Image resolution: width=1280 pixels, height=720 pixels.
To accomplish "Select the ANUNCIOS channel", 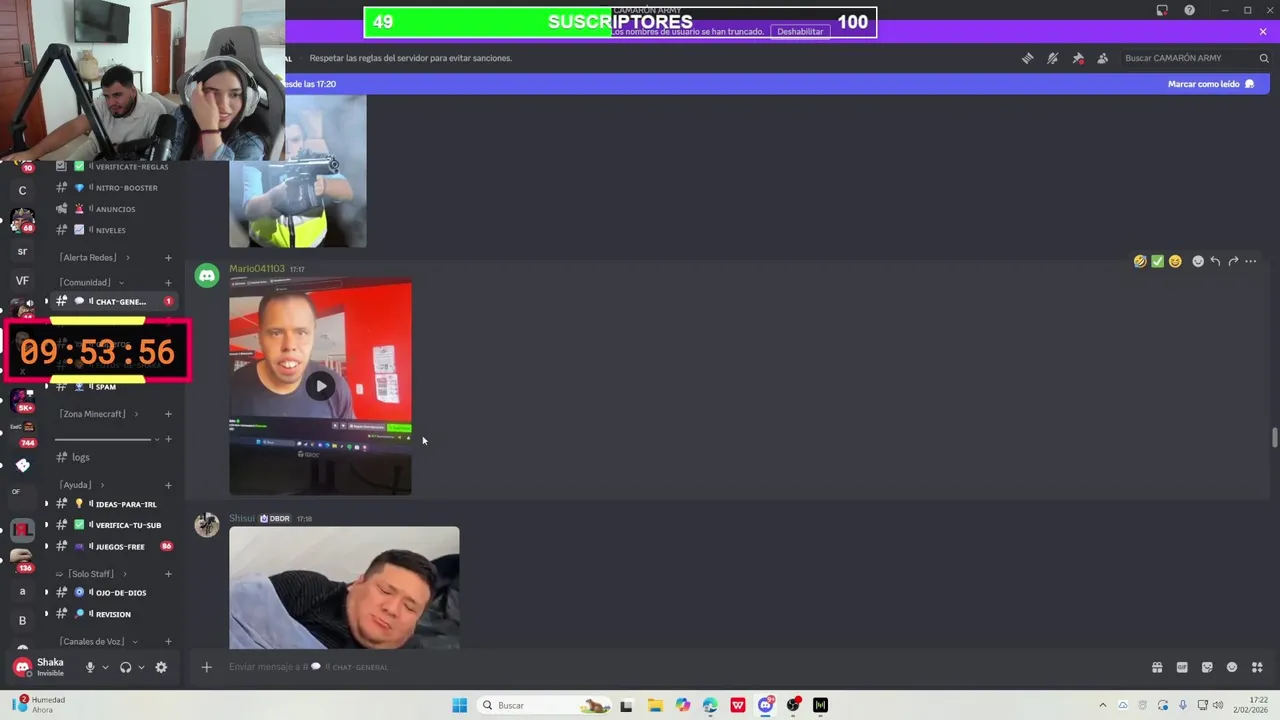I will (113, 209).
